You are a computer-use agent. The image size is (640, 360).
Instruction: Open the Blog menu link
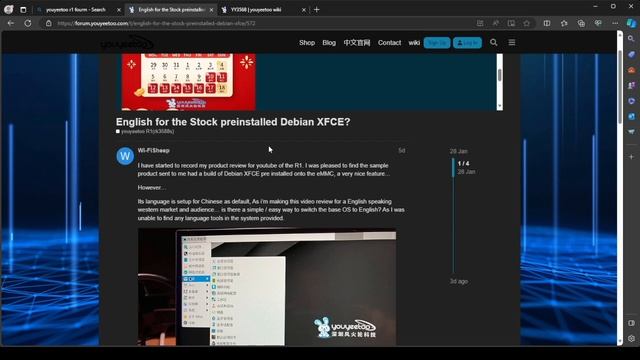click(329, 42)
